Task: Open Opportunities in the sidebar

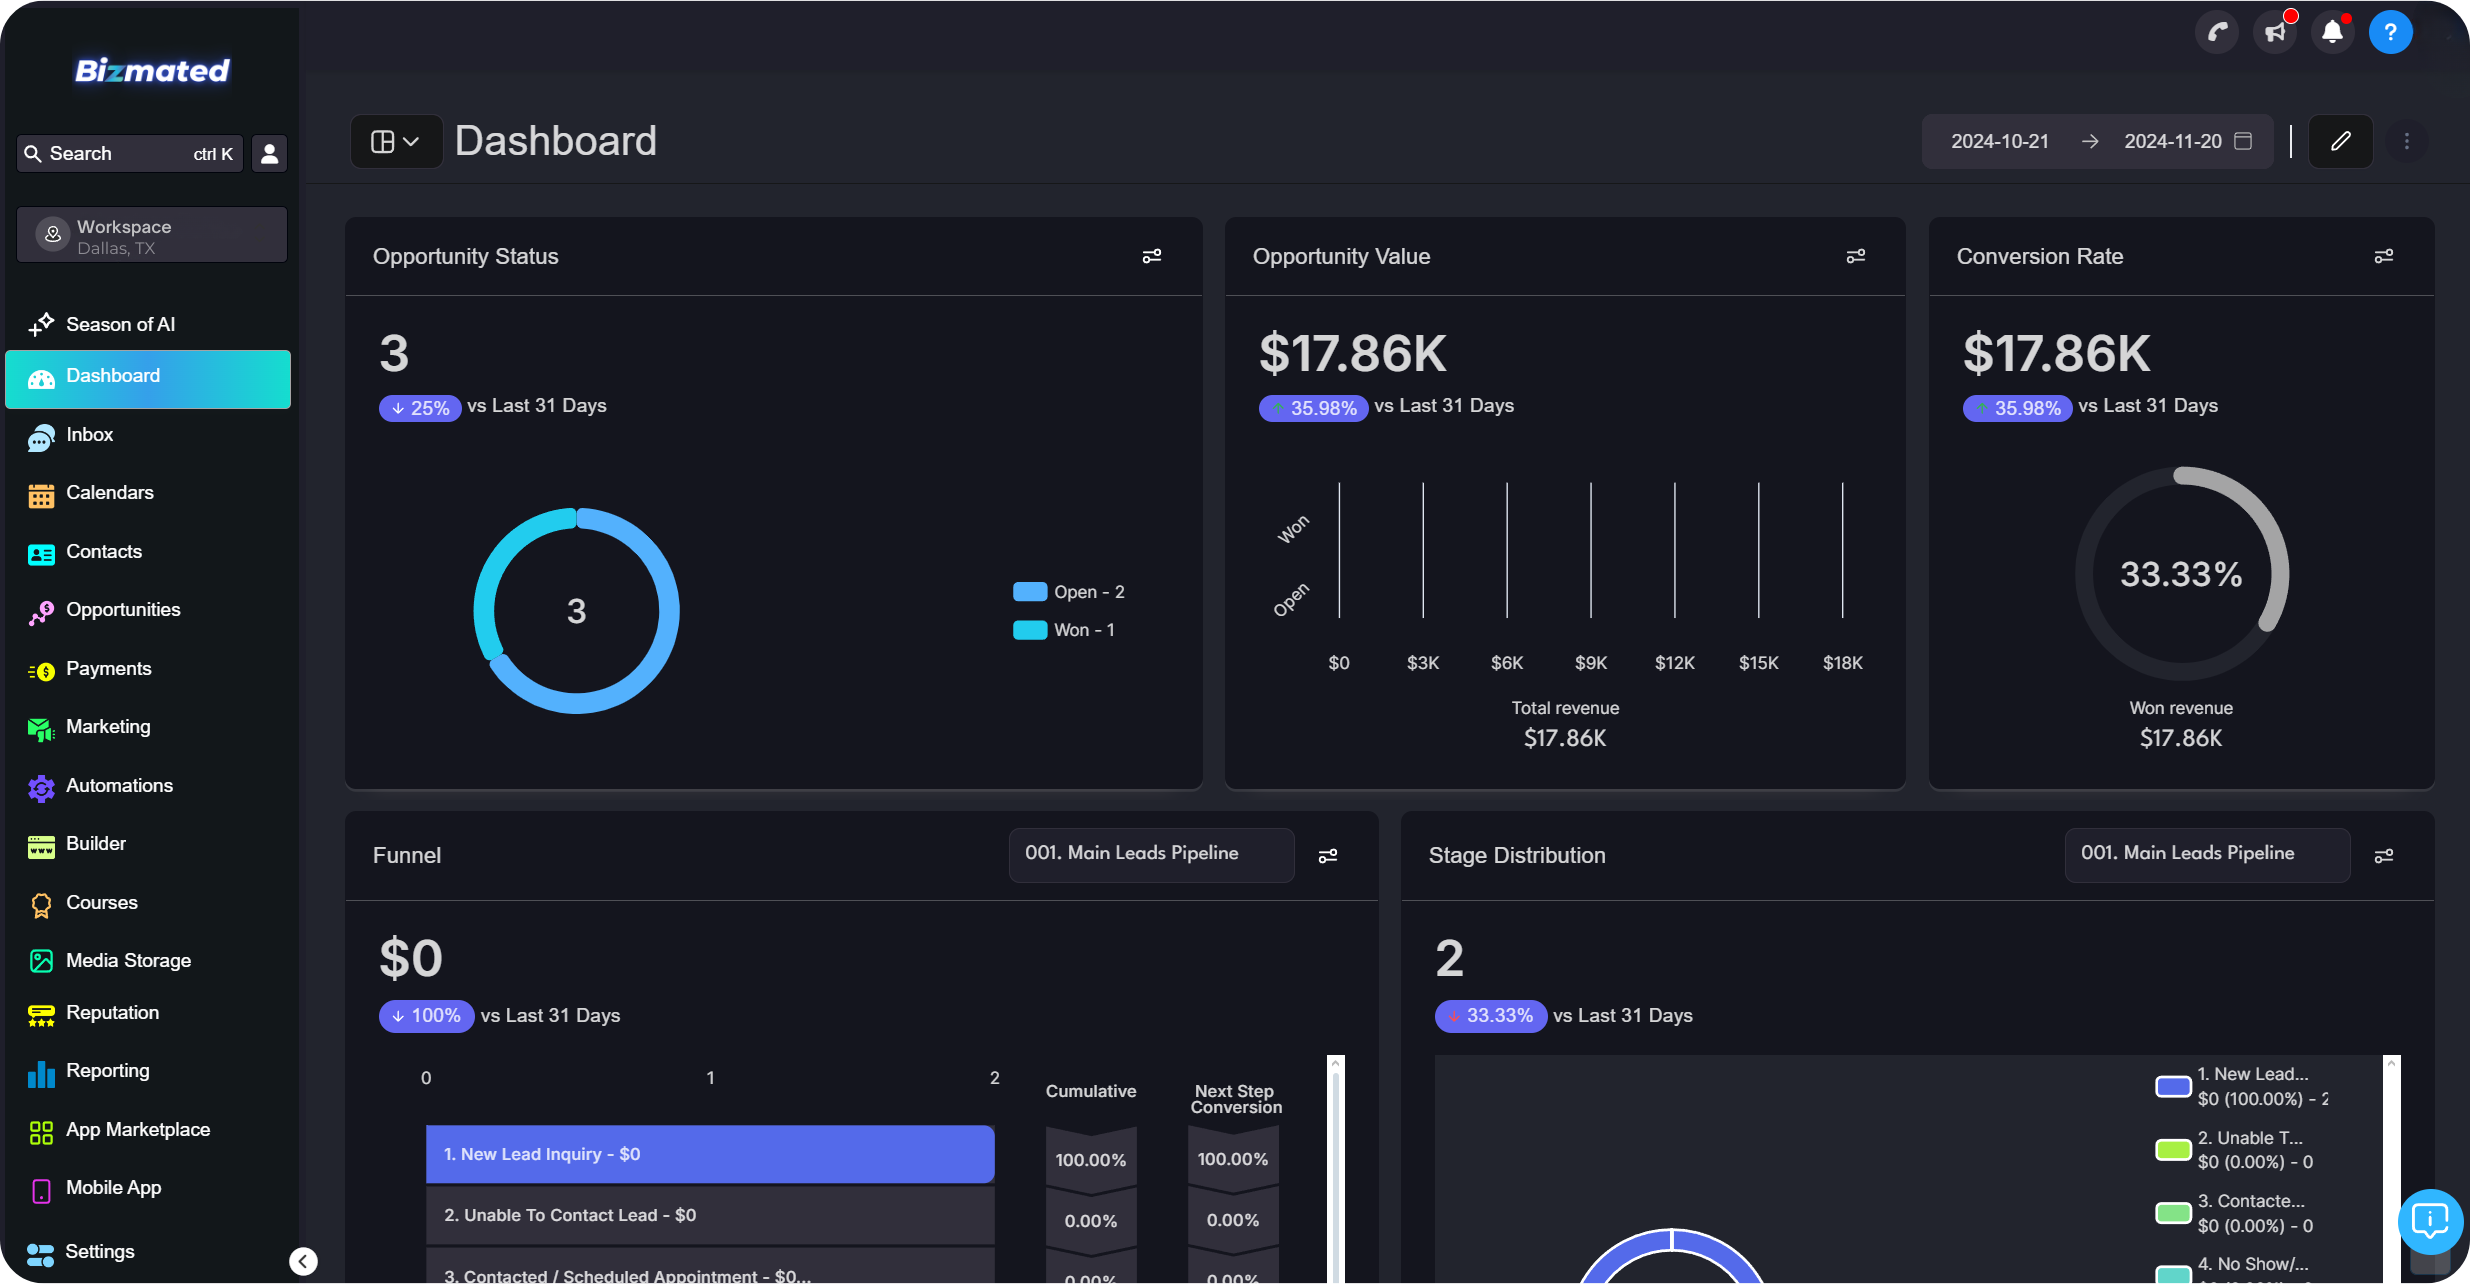Action: tap(123, 610)
